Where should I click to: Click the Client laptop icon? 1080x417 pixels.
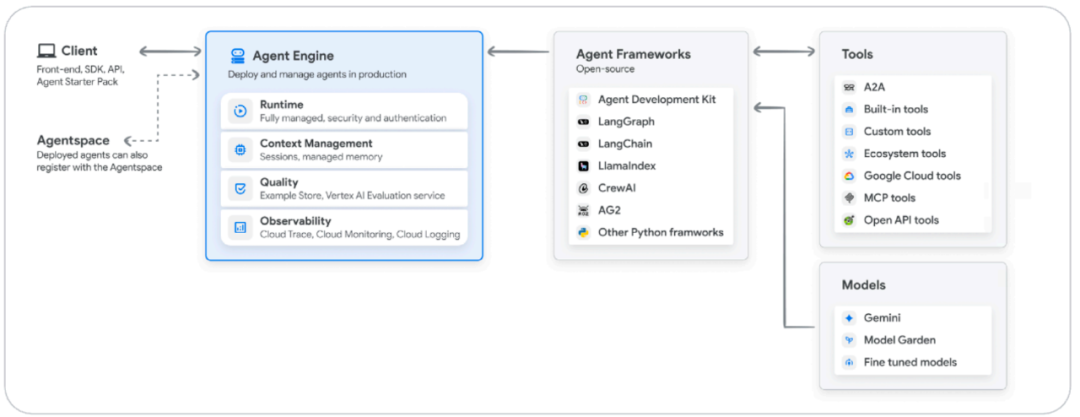(x=46, y=50)
